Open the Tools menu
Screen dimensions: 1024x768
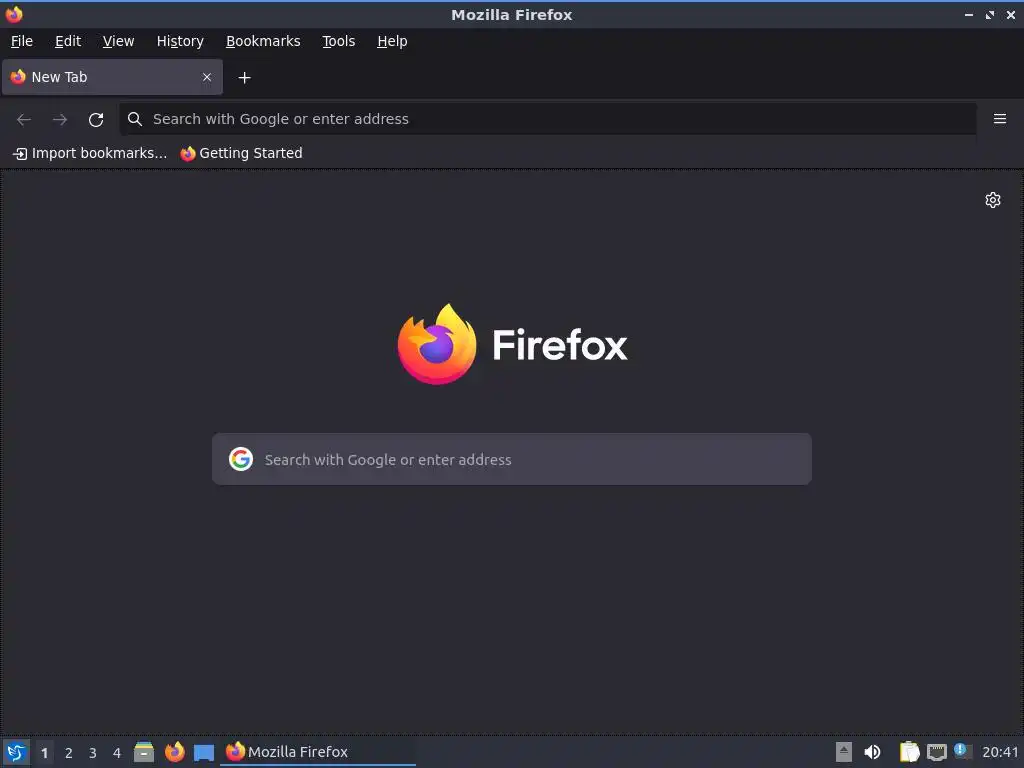point(338,41)
